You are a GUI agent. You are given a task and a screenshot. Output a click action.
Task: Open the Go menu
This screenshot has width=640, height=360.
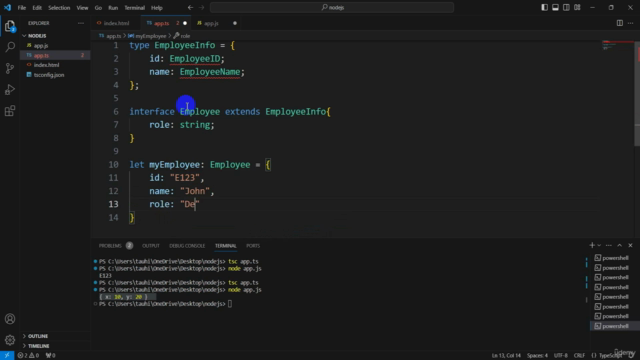(x=98, y=8)
